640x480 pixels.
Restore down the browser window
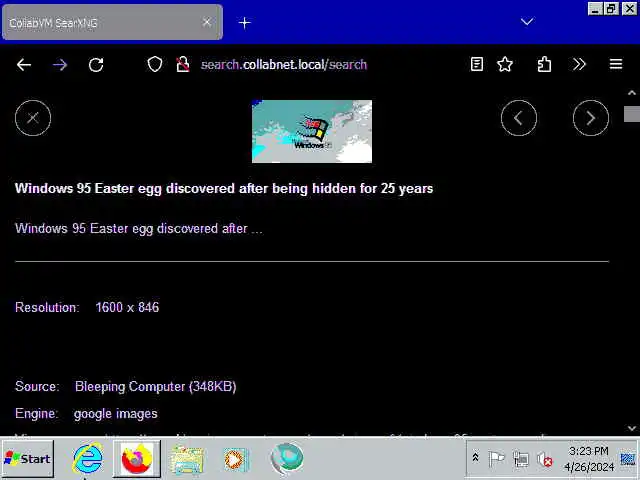click(x=611, y=9)
